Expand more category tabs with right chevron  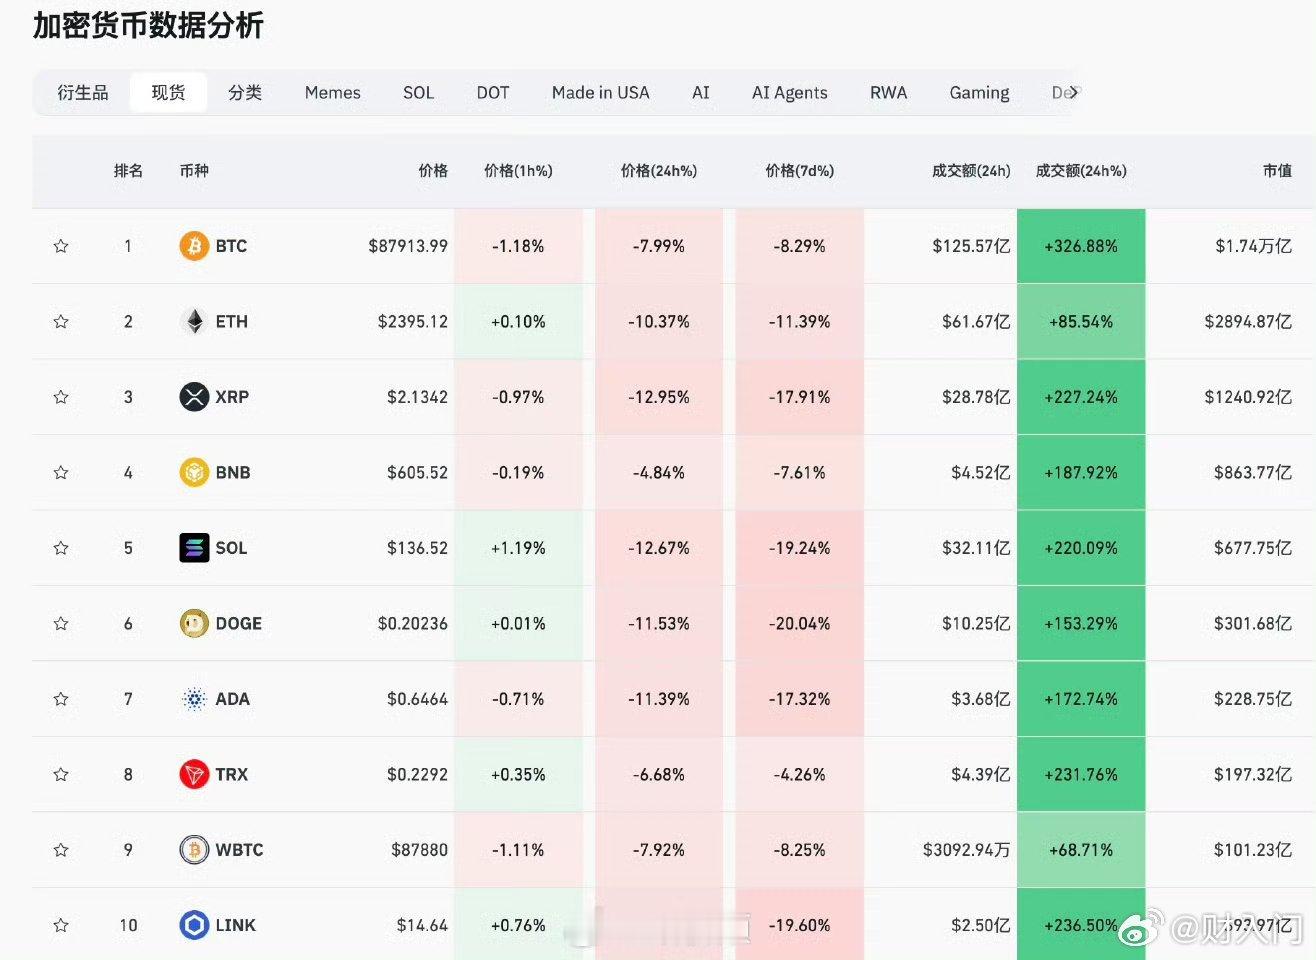coord(1073,93)
